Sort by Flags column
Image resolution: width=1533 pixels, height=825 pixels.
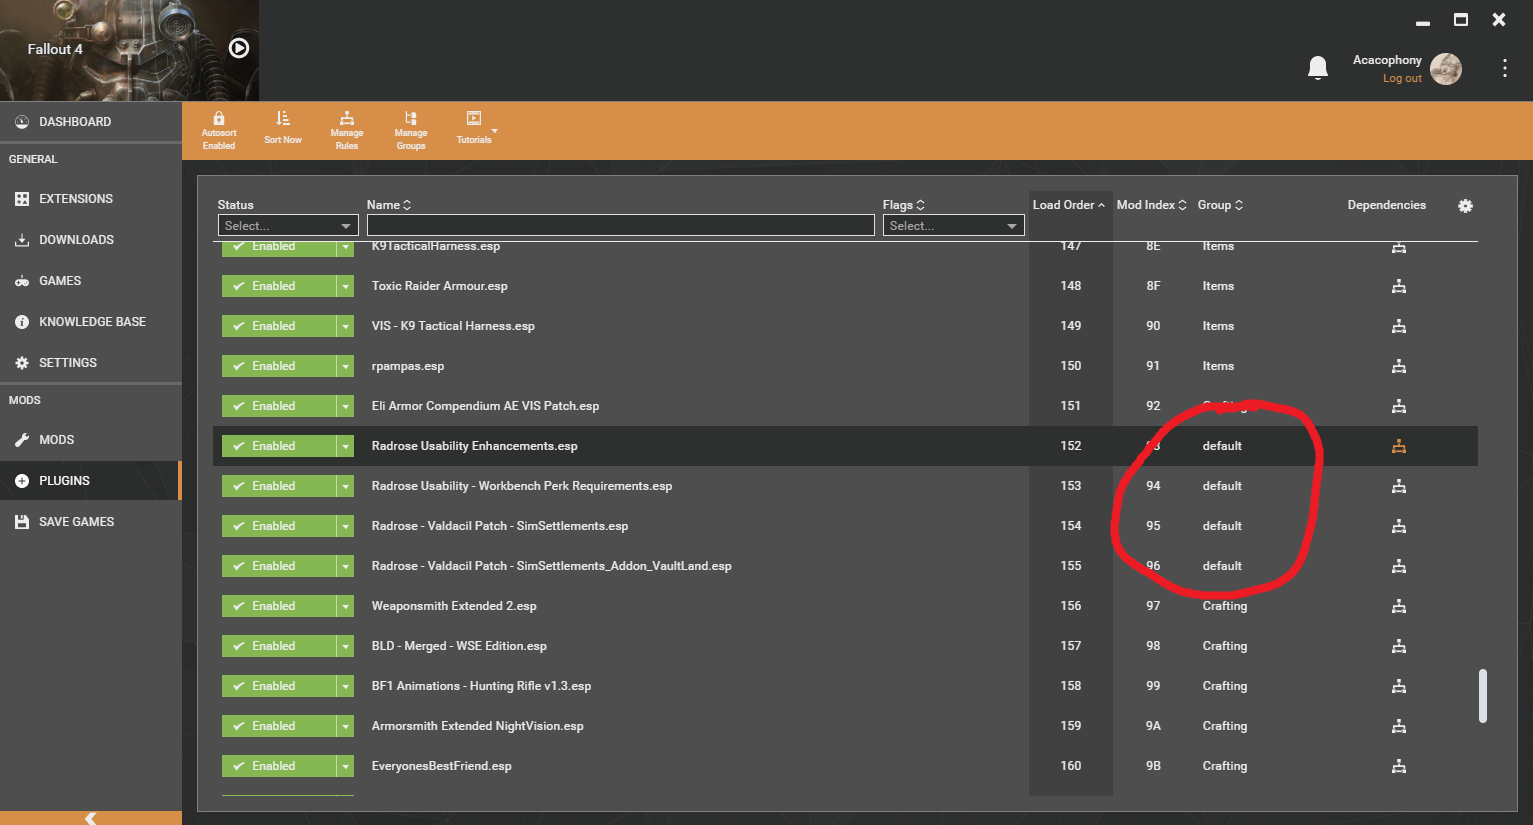tap(904, 205)
